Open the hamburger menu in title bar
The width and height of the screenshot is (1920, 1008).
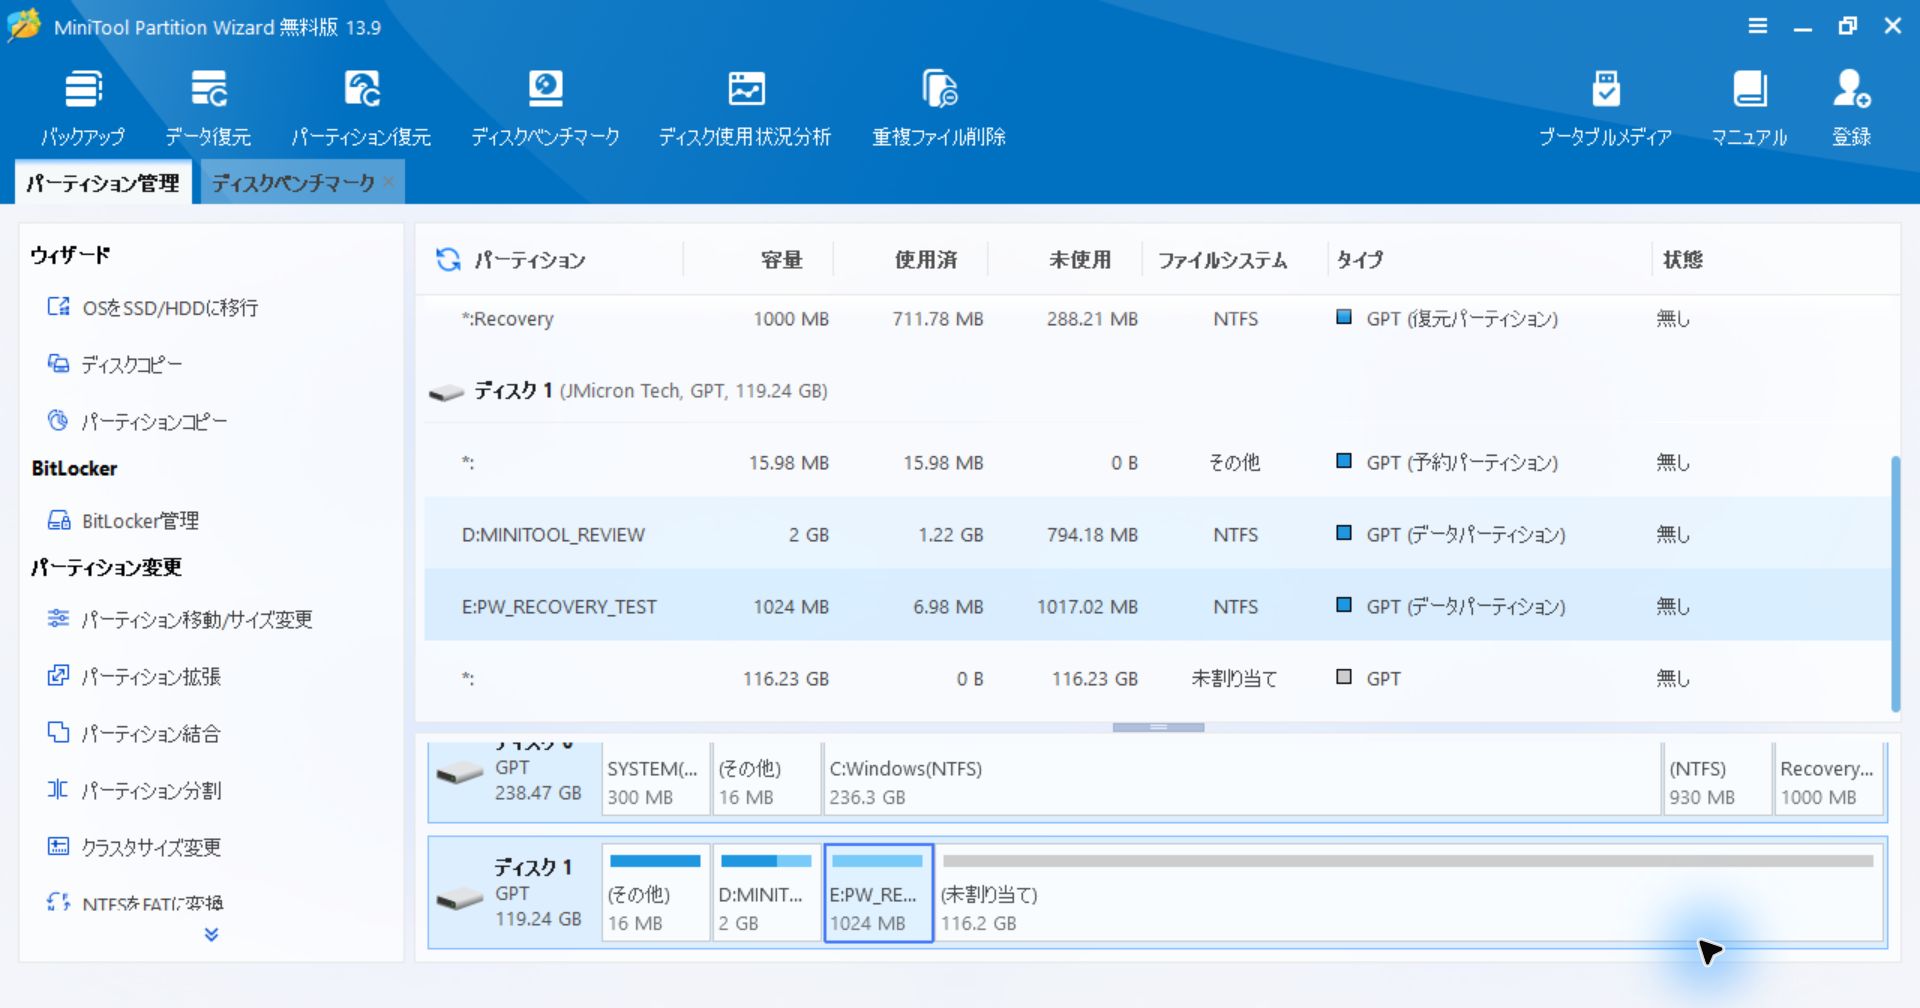pos(1757,26)
